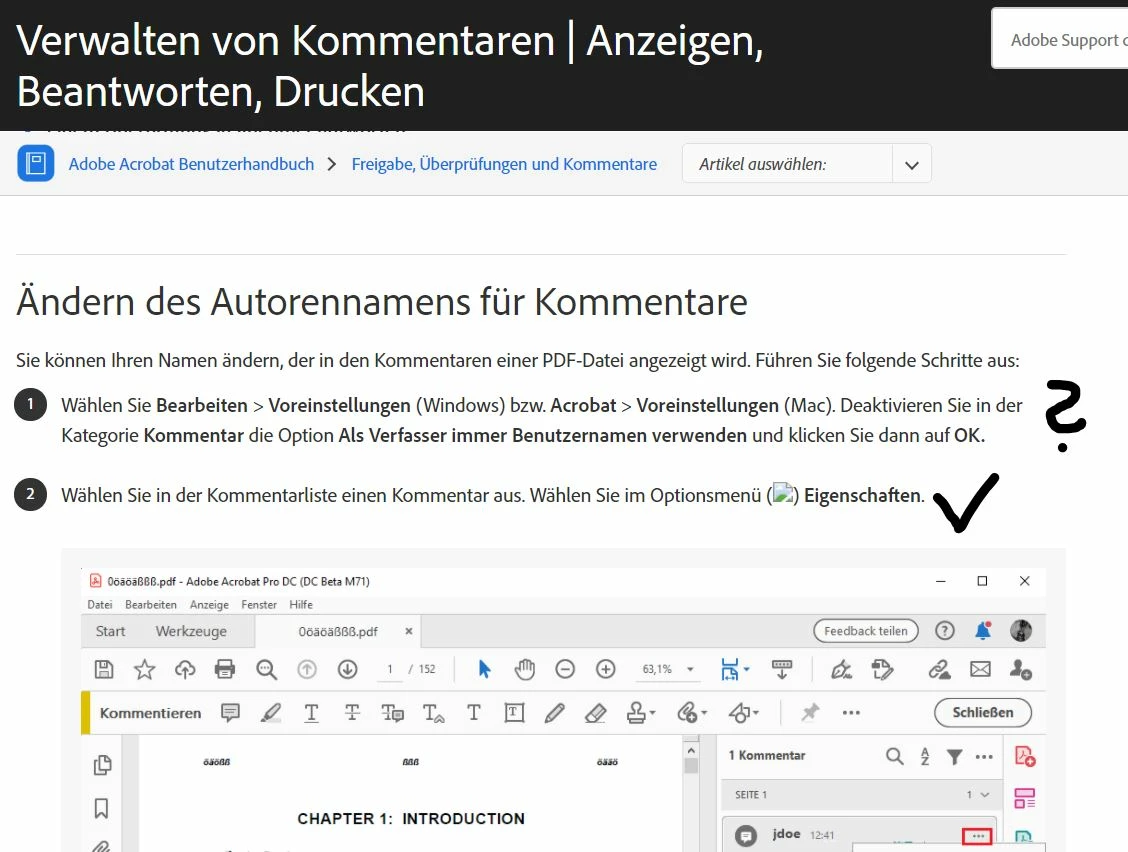Select the insert text tool
The width and height of the screenshot is (1128, 852).
[x=433, y=712]
